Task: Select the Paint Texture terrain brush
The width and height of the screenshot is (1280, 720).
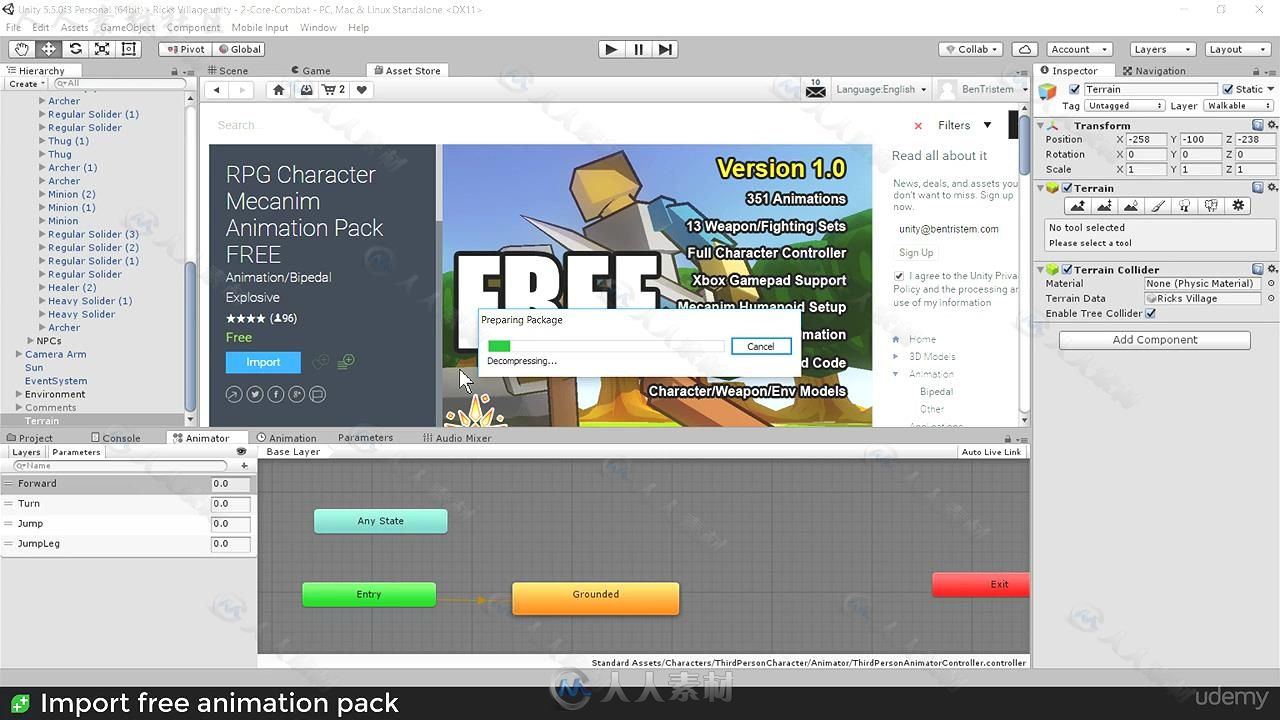Action: pos(1158,206)
